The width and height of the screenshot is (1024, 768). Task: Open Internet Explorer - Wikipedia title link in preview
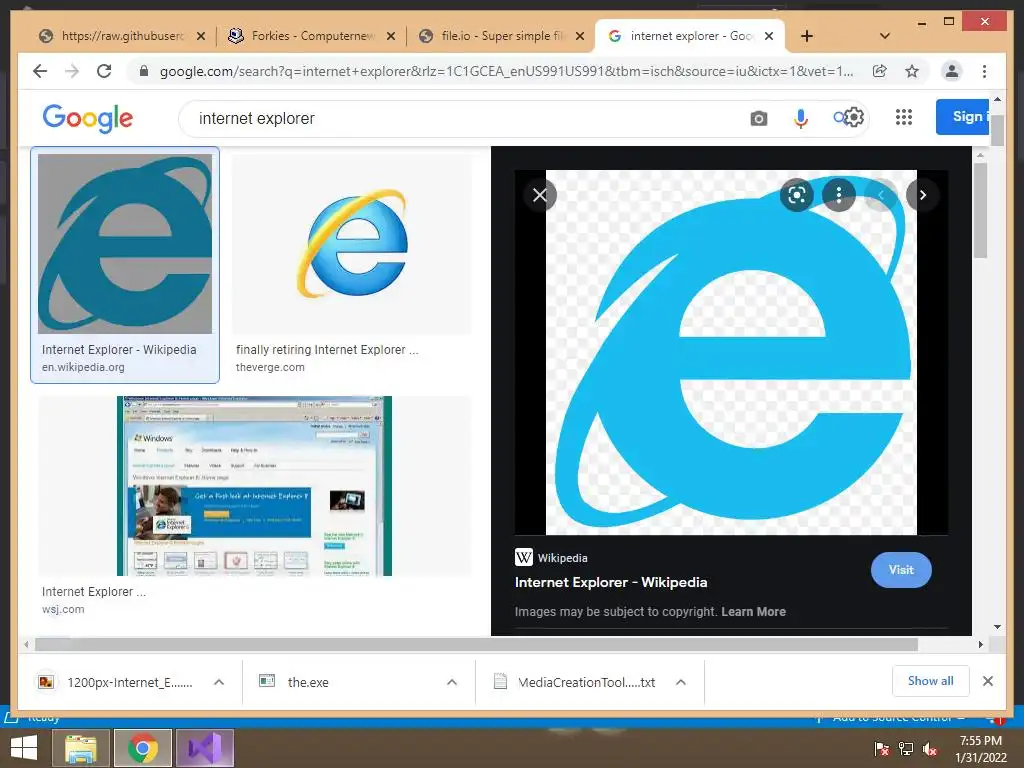(611, 582)
